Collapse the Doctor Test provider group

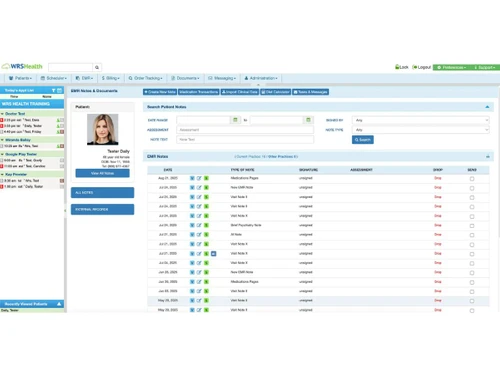[2, 114]
